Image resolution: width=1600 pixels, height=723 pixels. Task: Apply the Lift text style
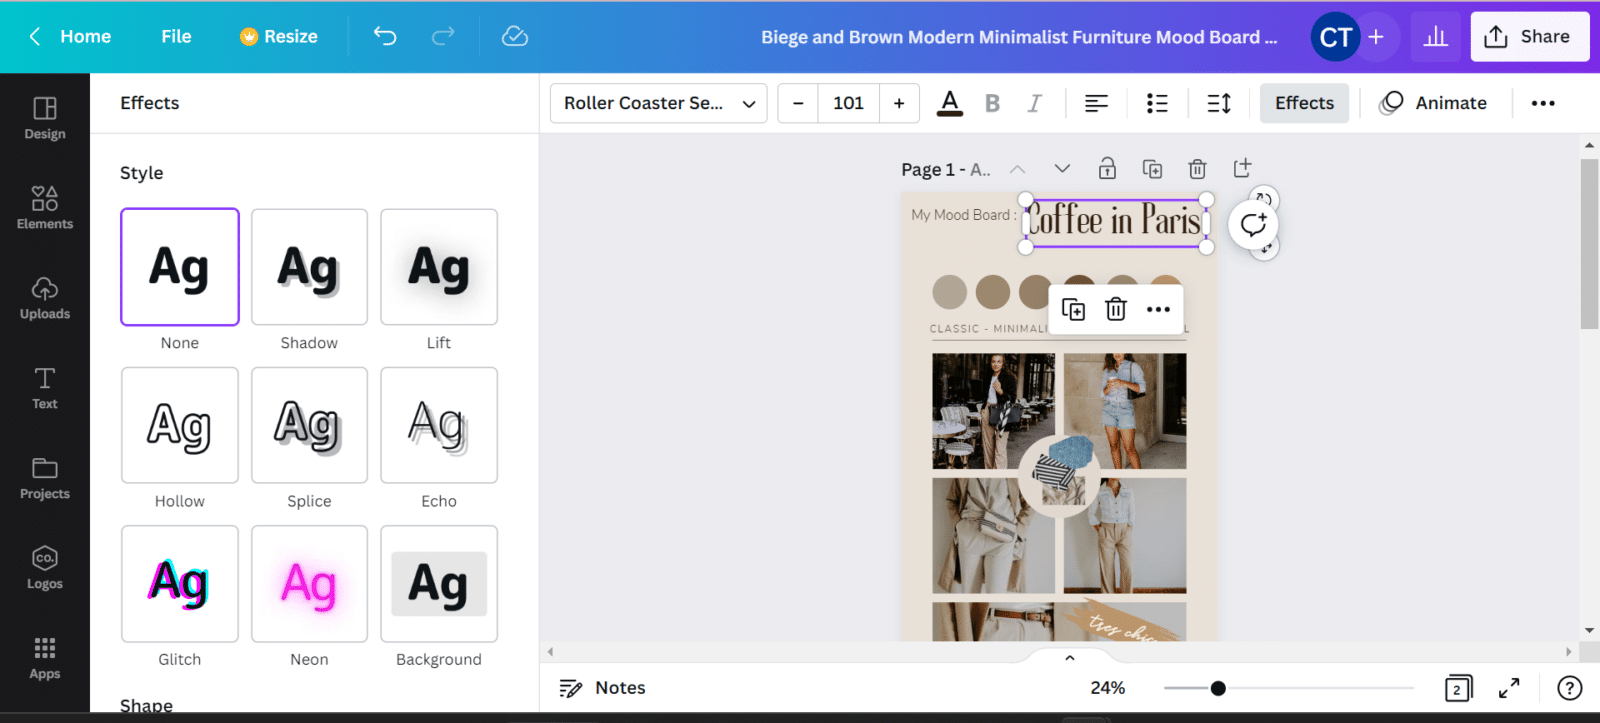pyautogui.click(x=439, y=267)
